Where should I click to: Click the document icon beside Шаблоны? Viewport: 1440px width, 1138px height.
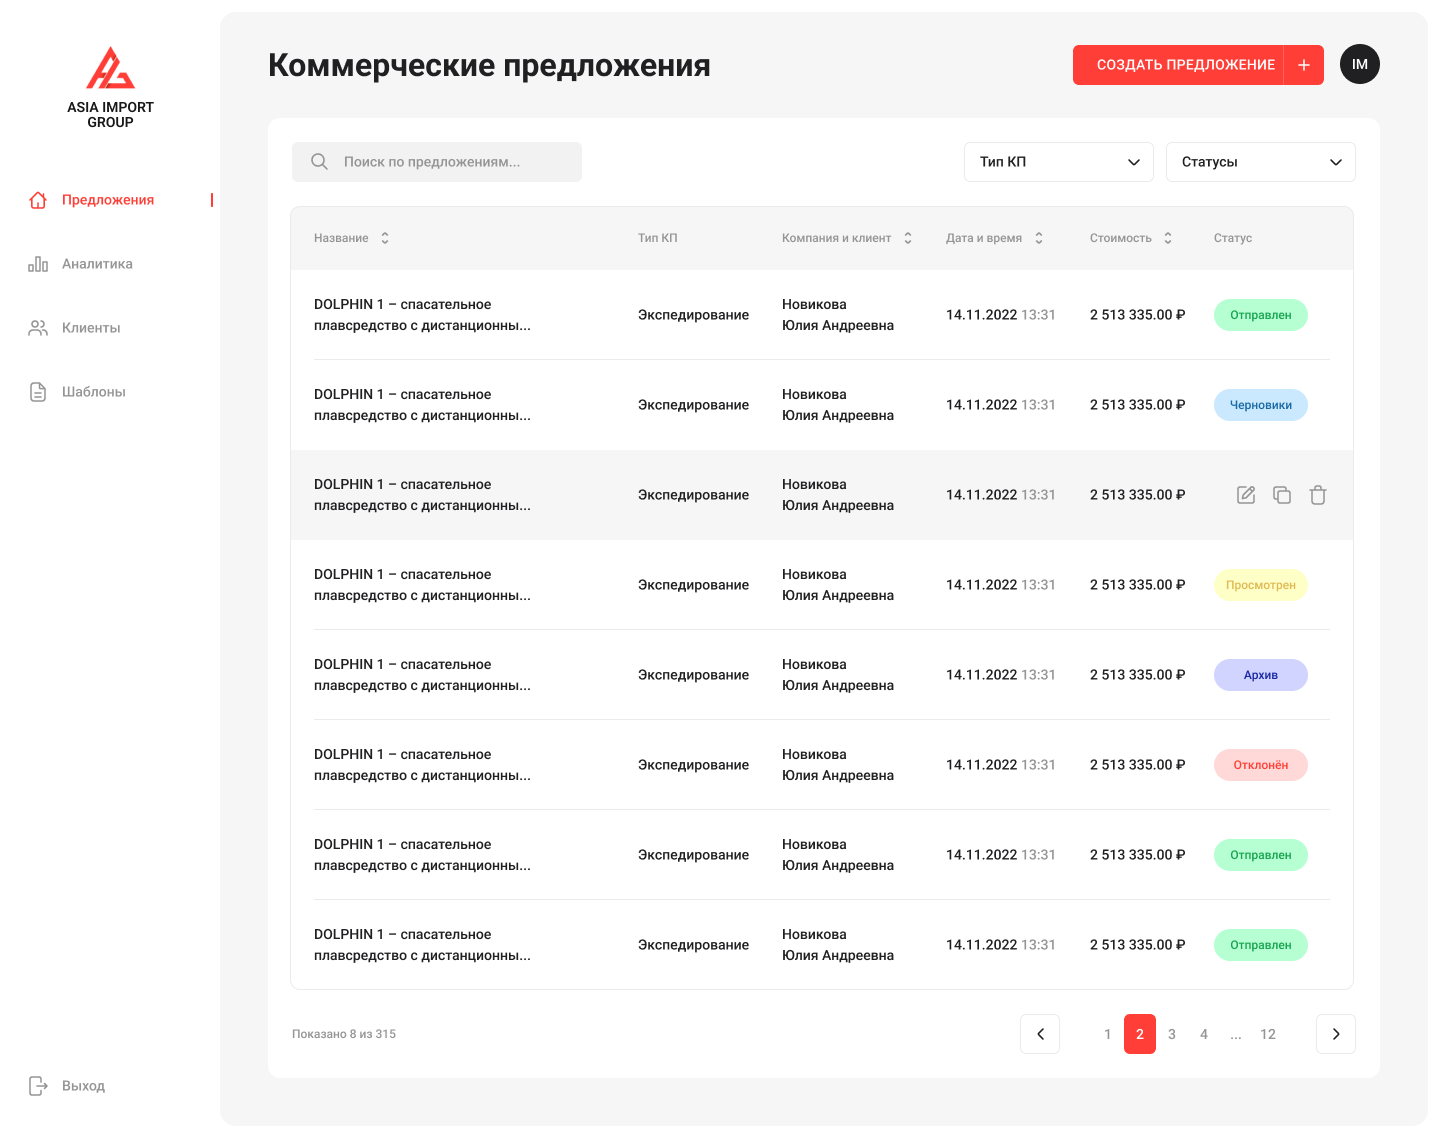[38, 392]
